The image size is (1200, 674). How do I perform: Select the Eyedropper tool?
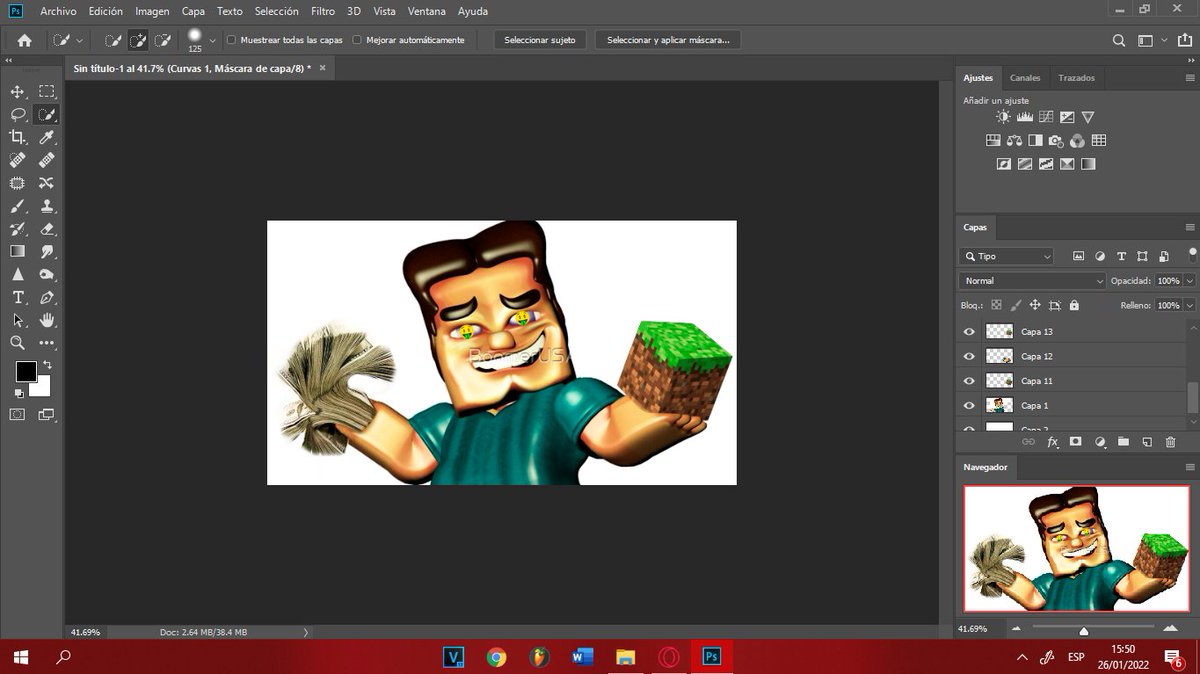pyautogui.click(x=46, y=137)
